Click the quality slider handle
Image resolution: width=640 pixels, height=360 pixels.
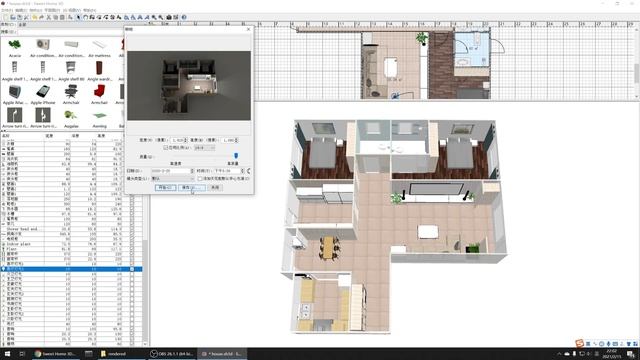tap(236, 156)
